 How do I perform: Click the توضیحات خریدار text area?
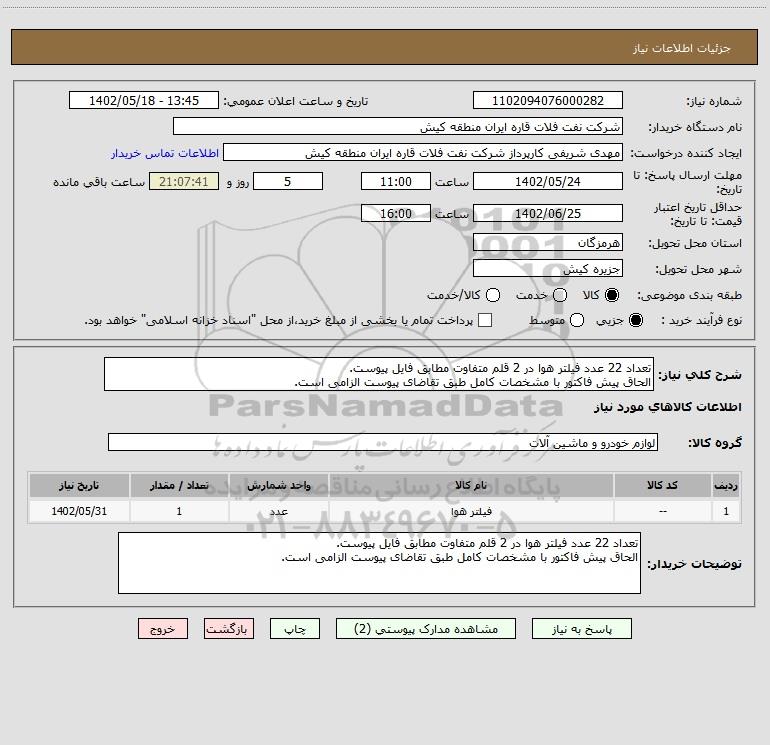point(379,563)
